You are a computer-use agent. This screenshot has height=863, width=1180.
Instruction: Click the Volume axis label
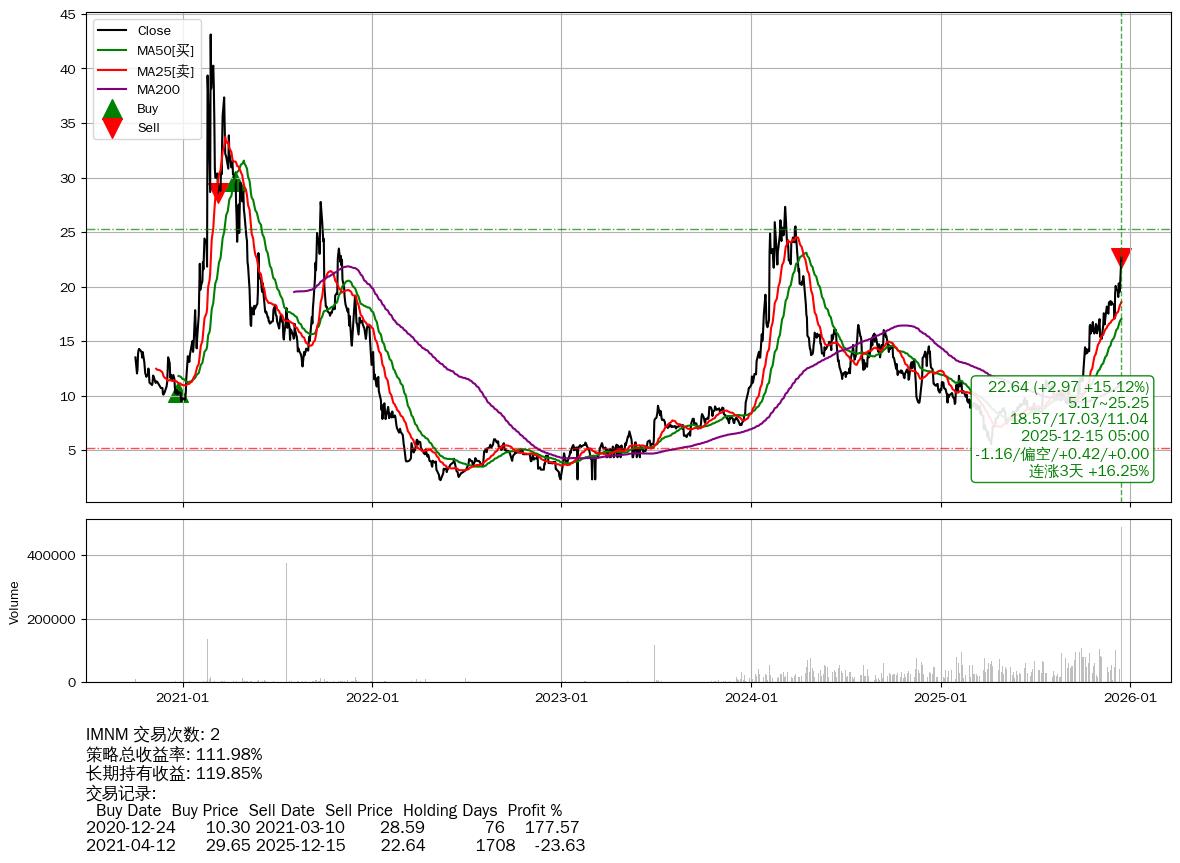(14, 602)
